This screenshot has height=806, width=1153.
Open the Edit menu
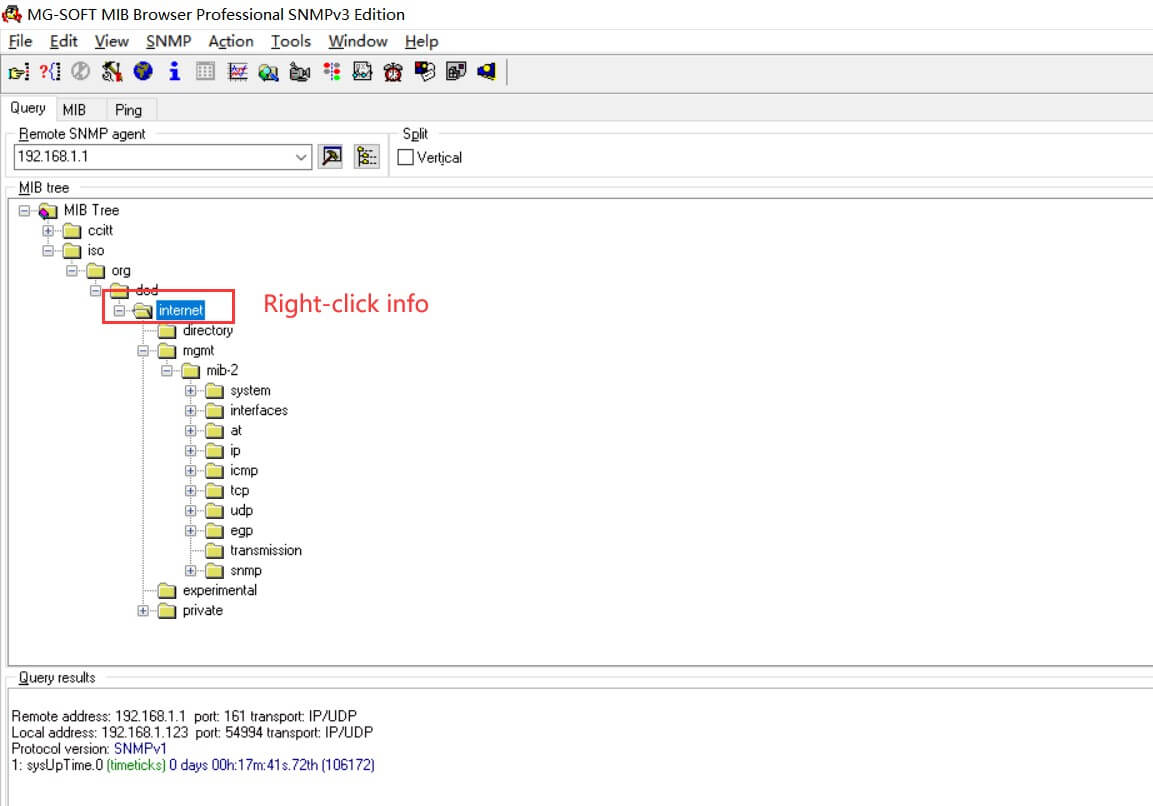63,41
